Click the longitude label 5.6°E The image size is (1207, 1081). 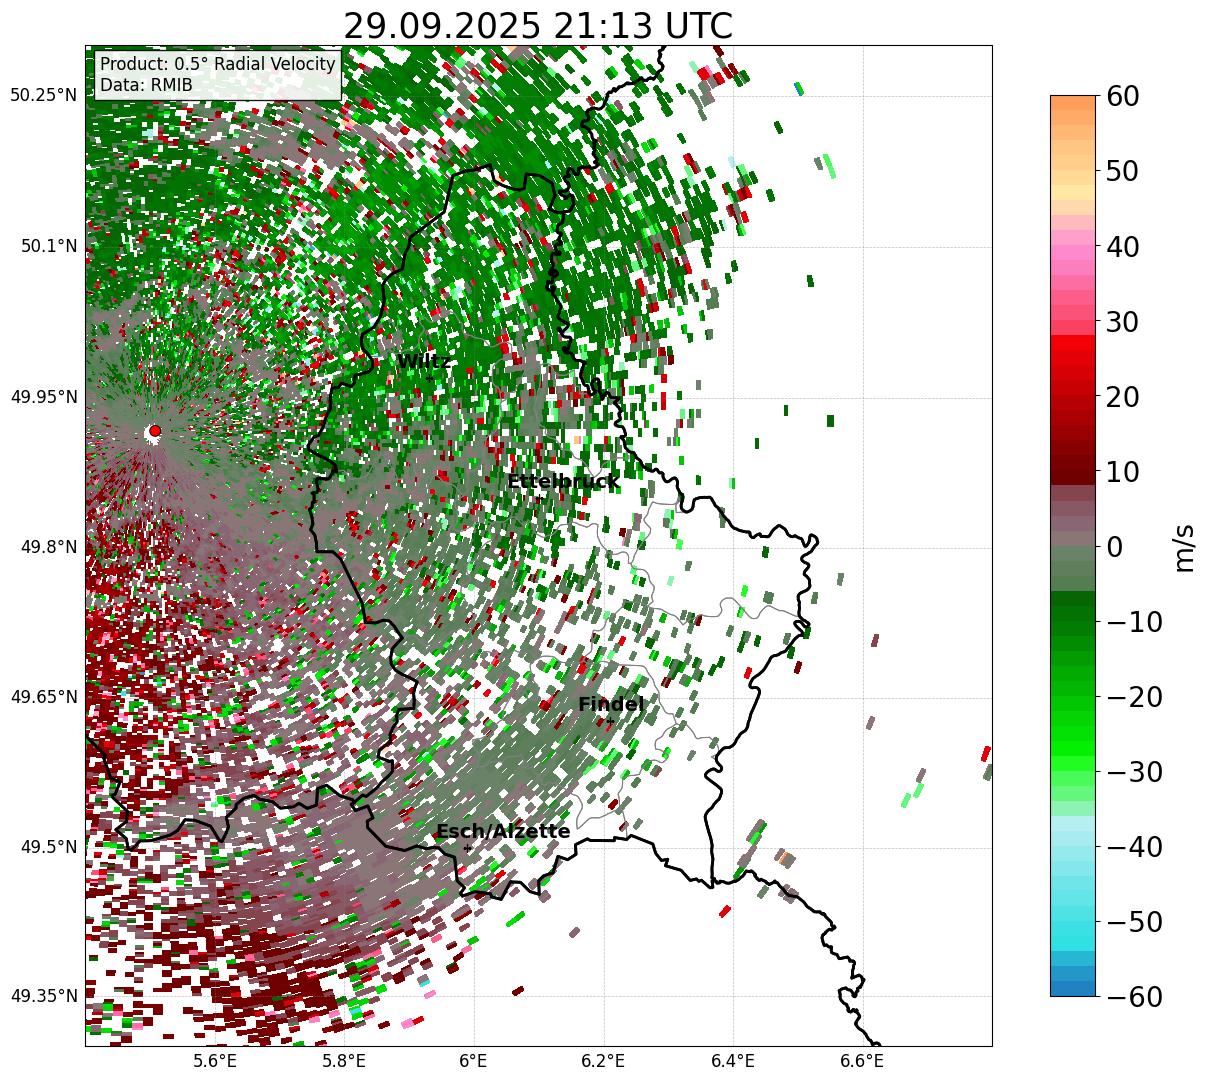pyautogui.click(x=215, y=1062)
